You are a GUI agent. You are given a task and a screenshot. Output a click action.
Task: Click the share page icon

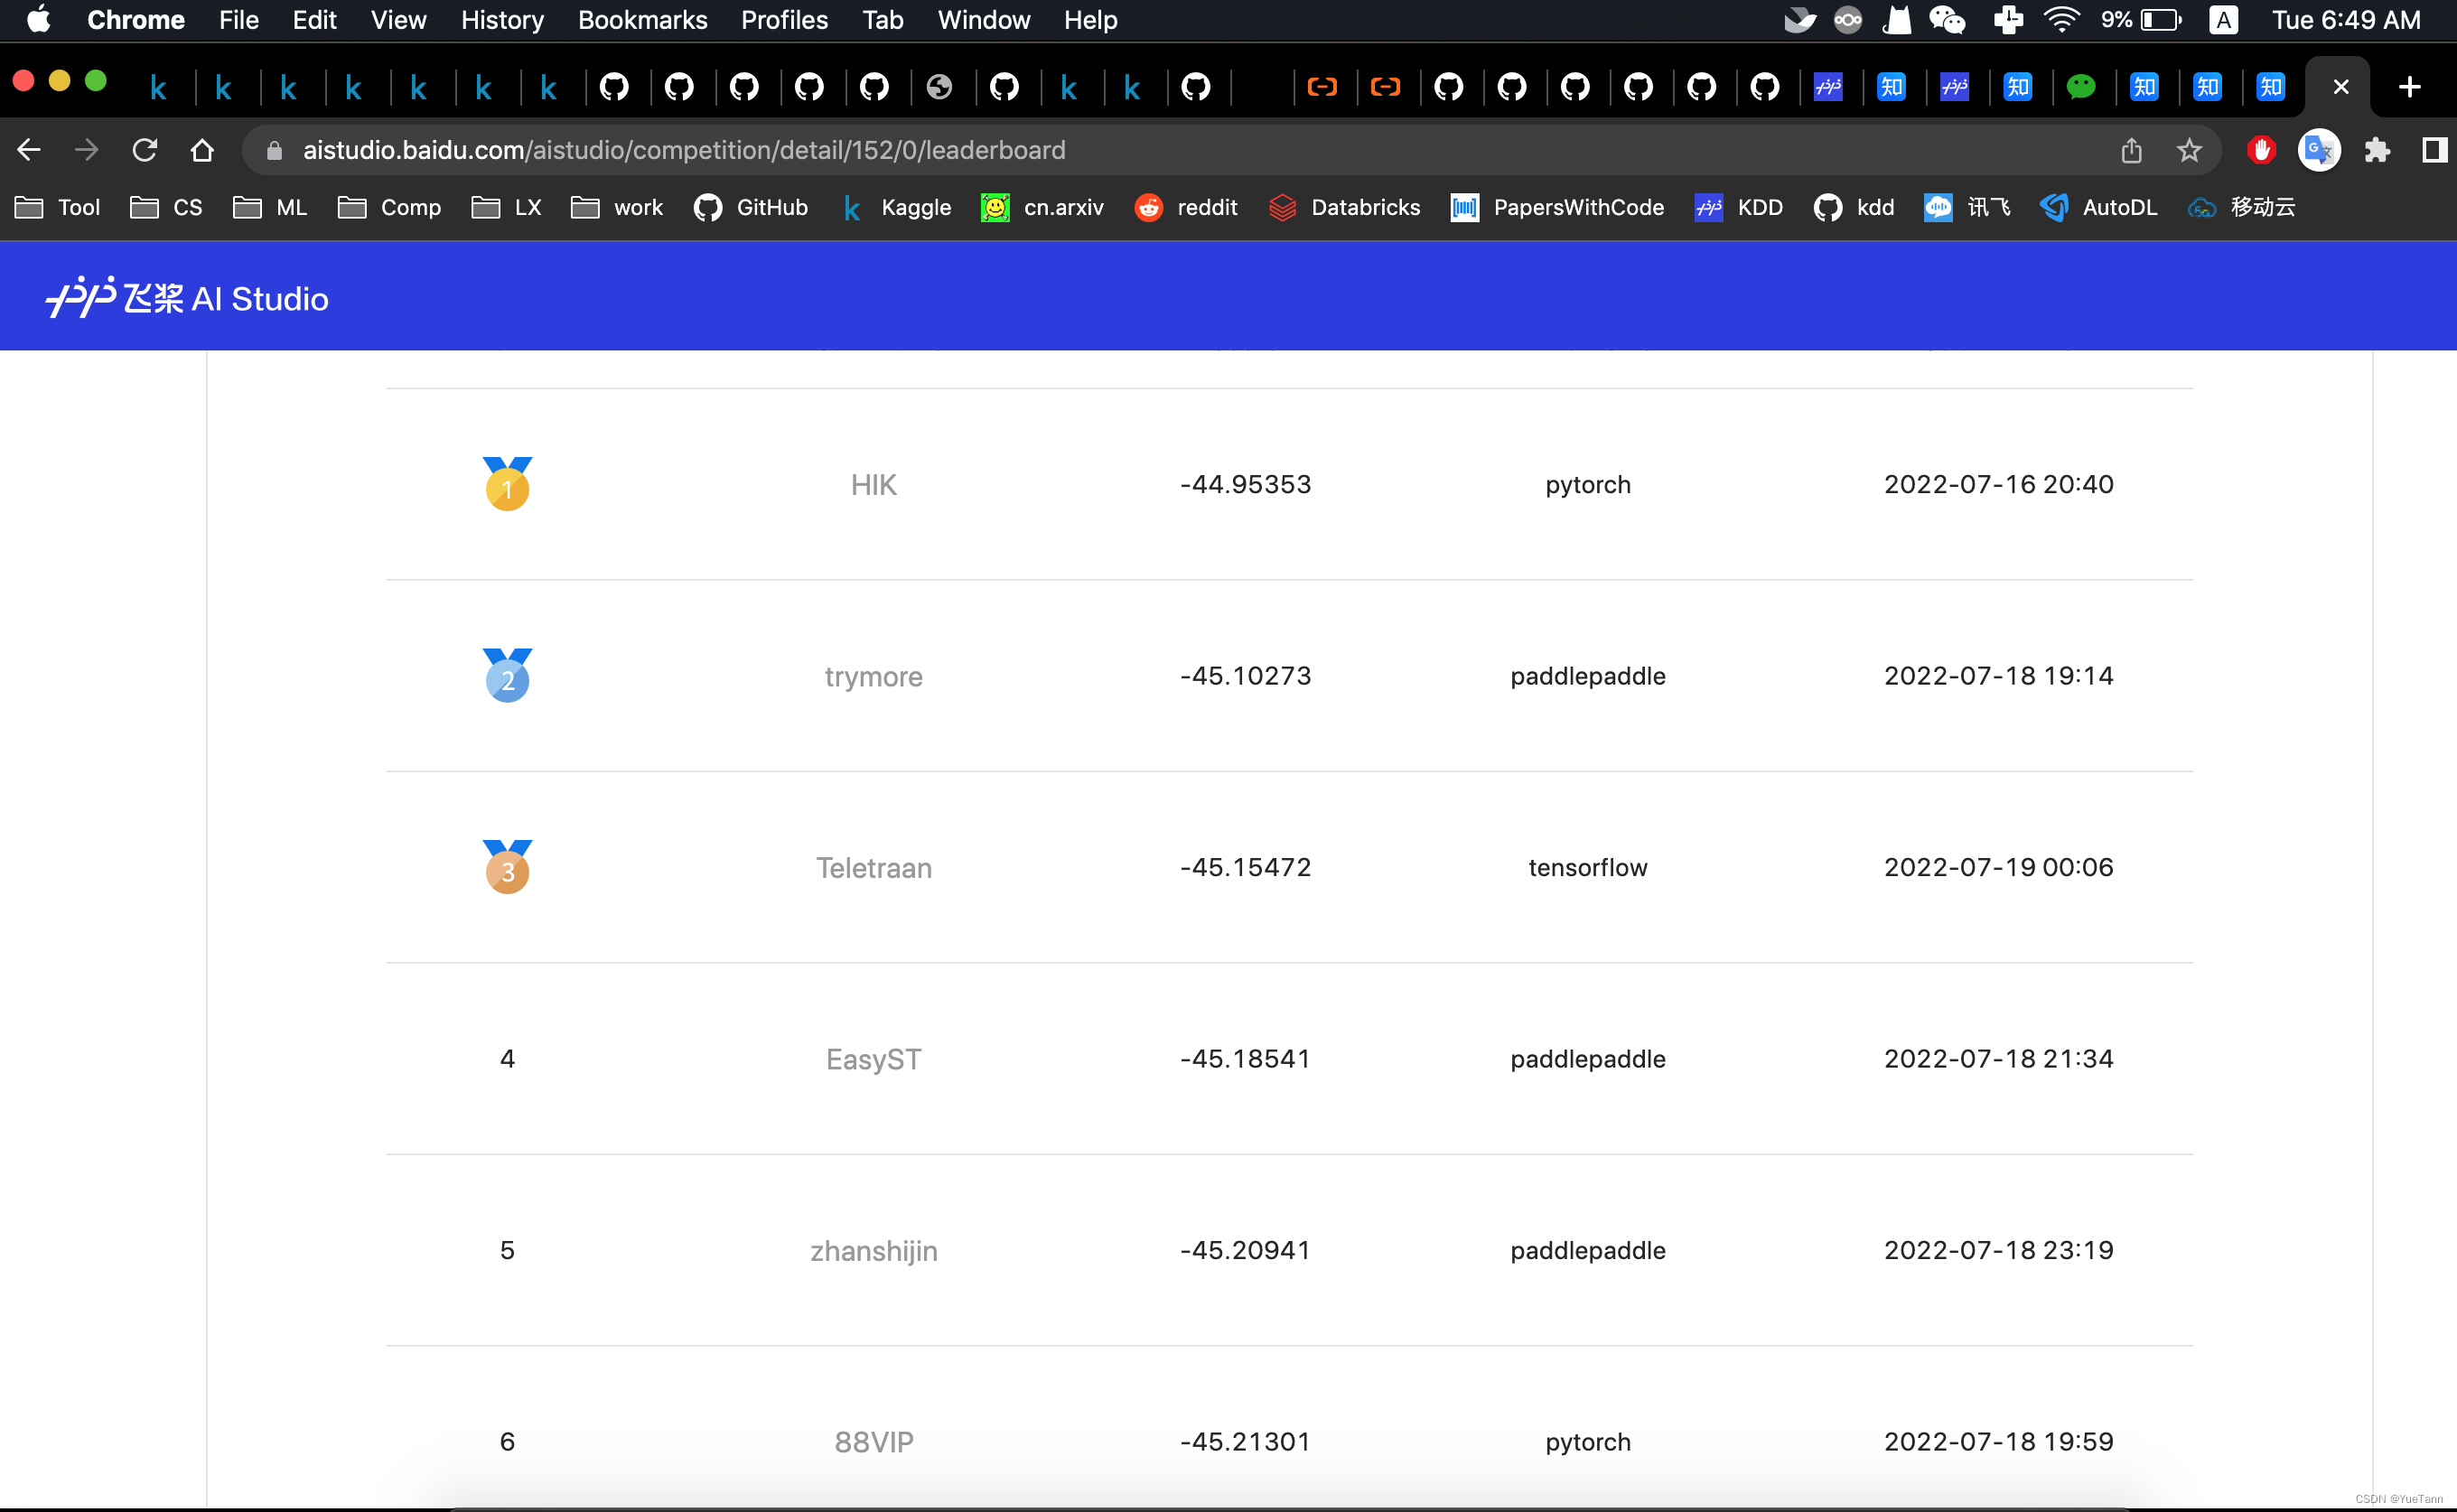pyautogui.click(x=2131, y=150)
